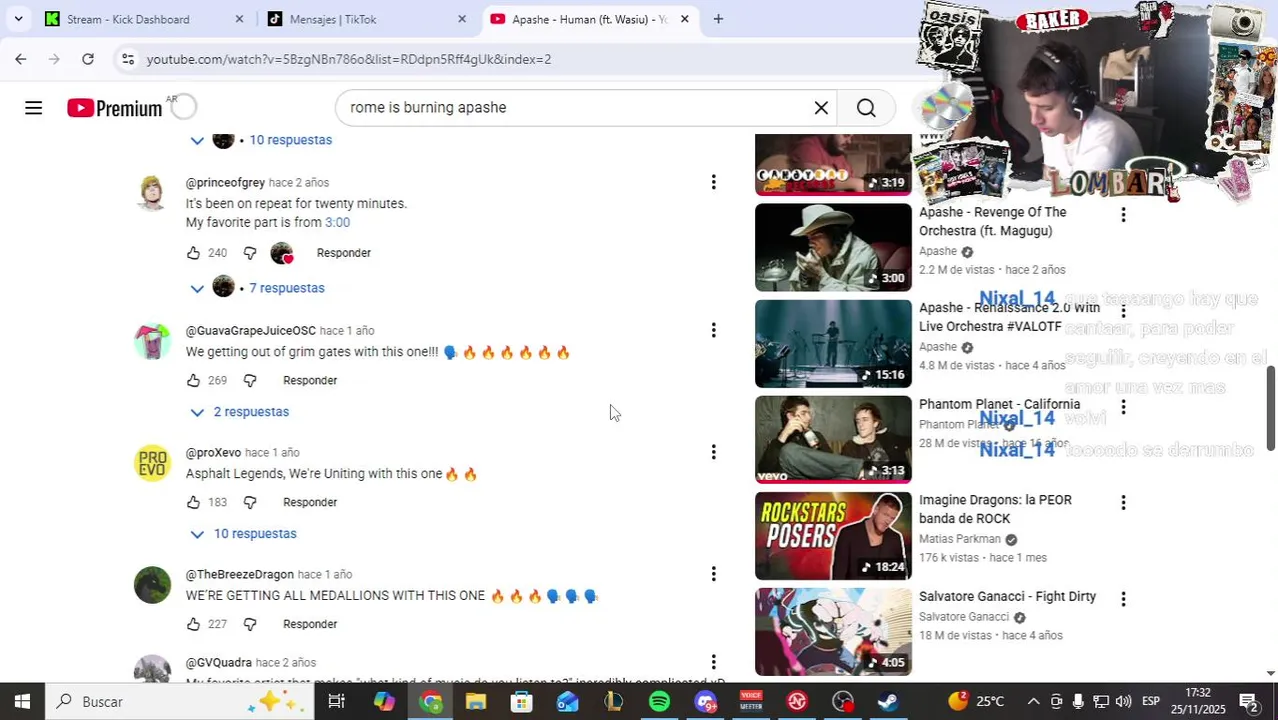1278x720 pixels.
Task: Jump to timestamp 3:00 link
Action: pyautogui.click(x=337, y=223)
